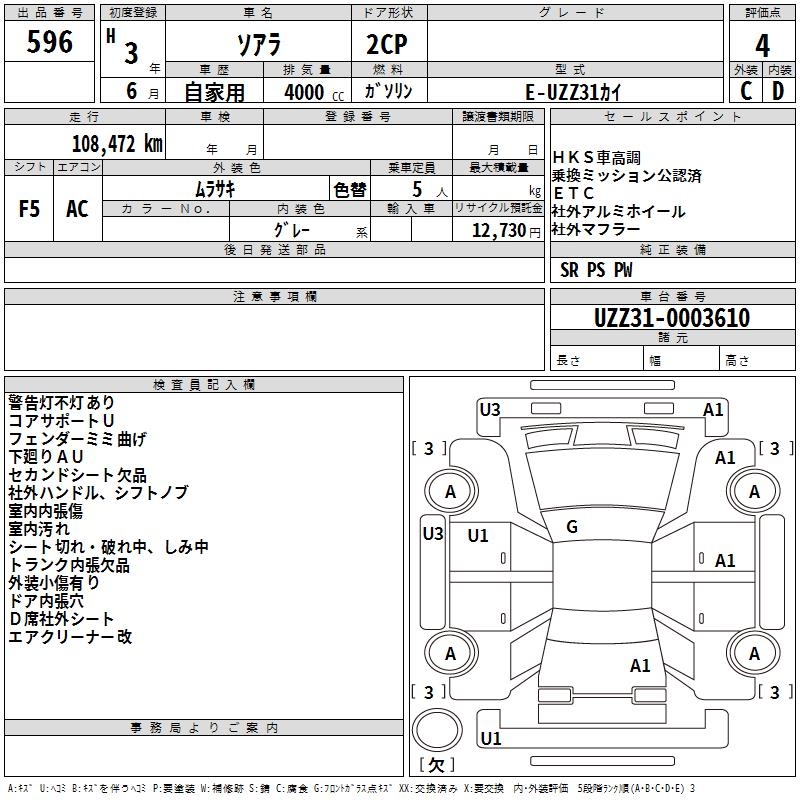The width and height of the screenshot is (800, 800).
Task: Click the note 下廻りAU
Action: click(x=45, y=457)
